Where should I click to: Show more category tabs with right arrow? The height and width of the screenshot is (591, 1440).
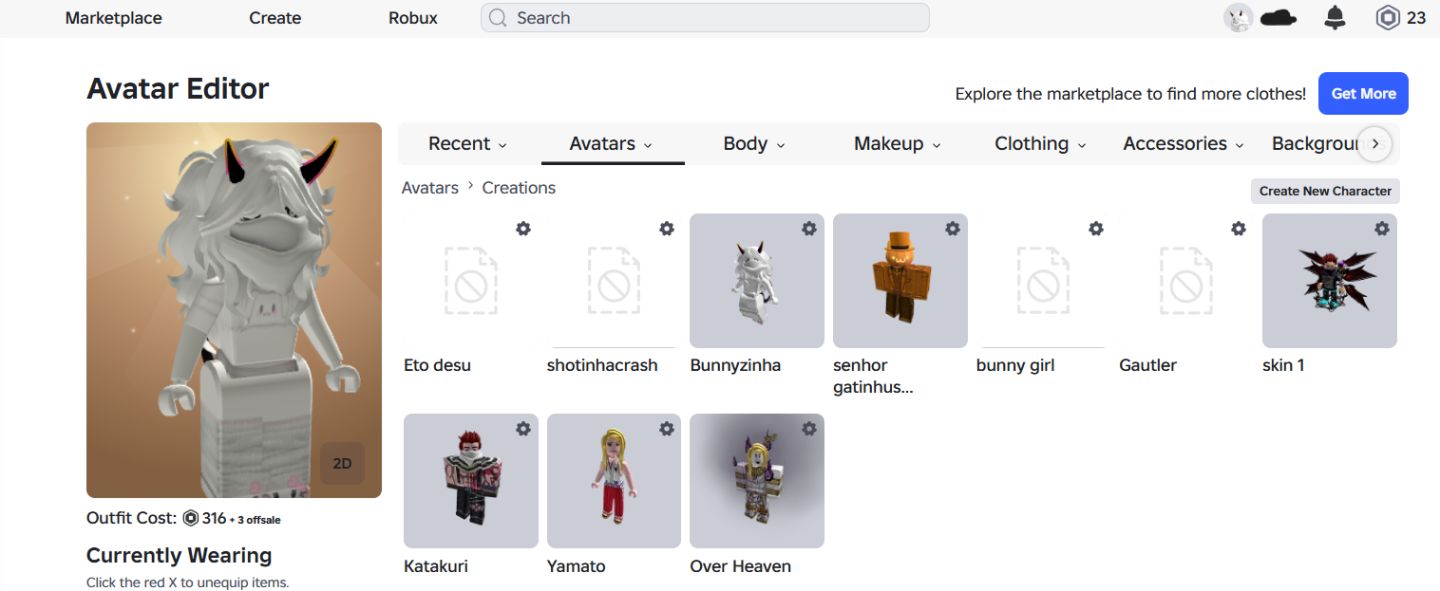(1375, 144)
